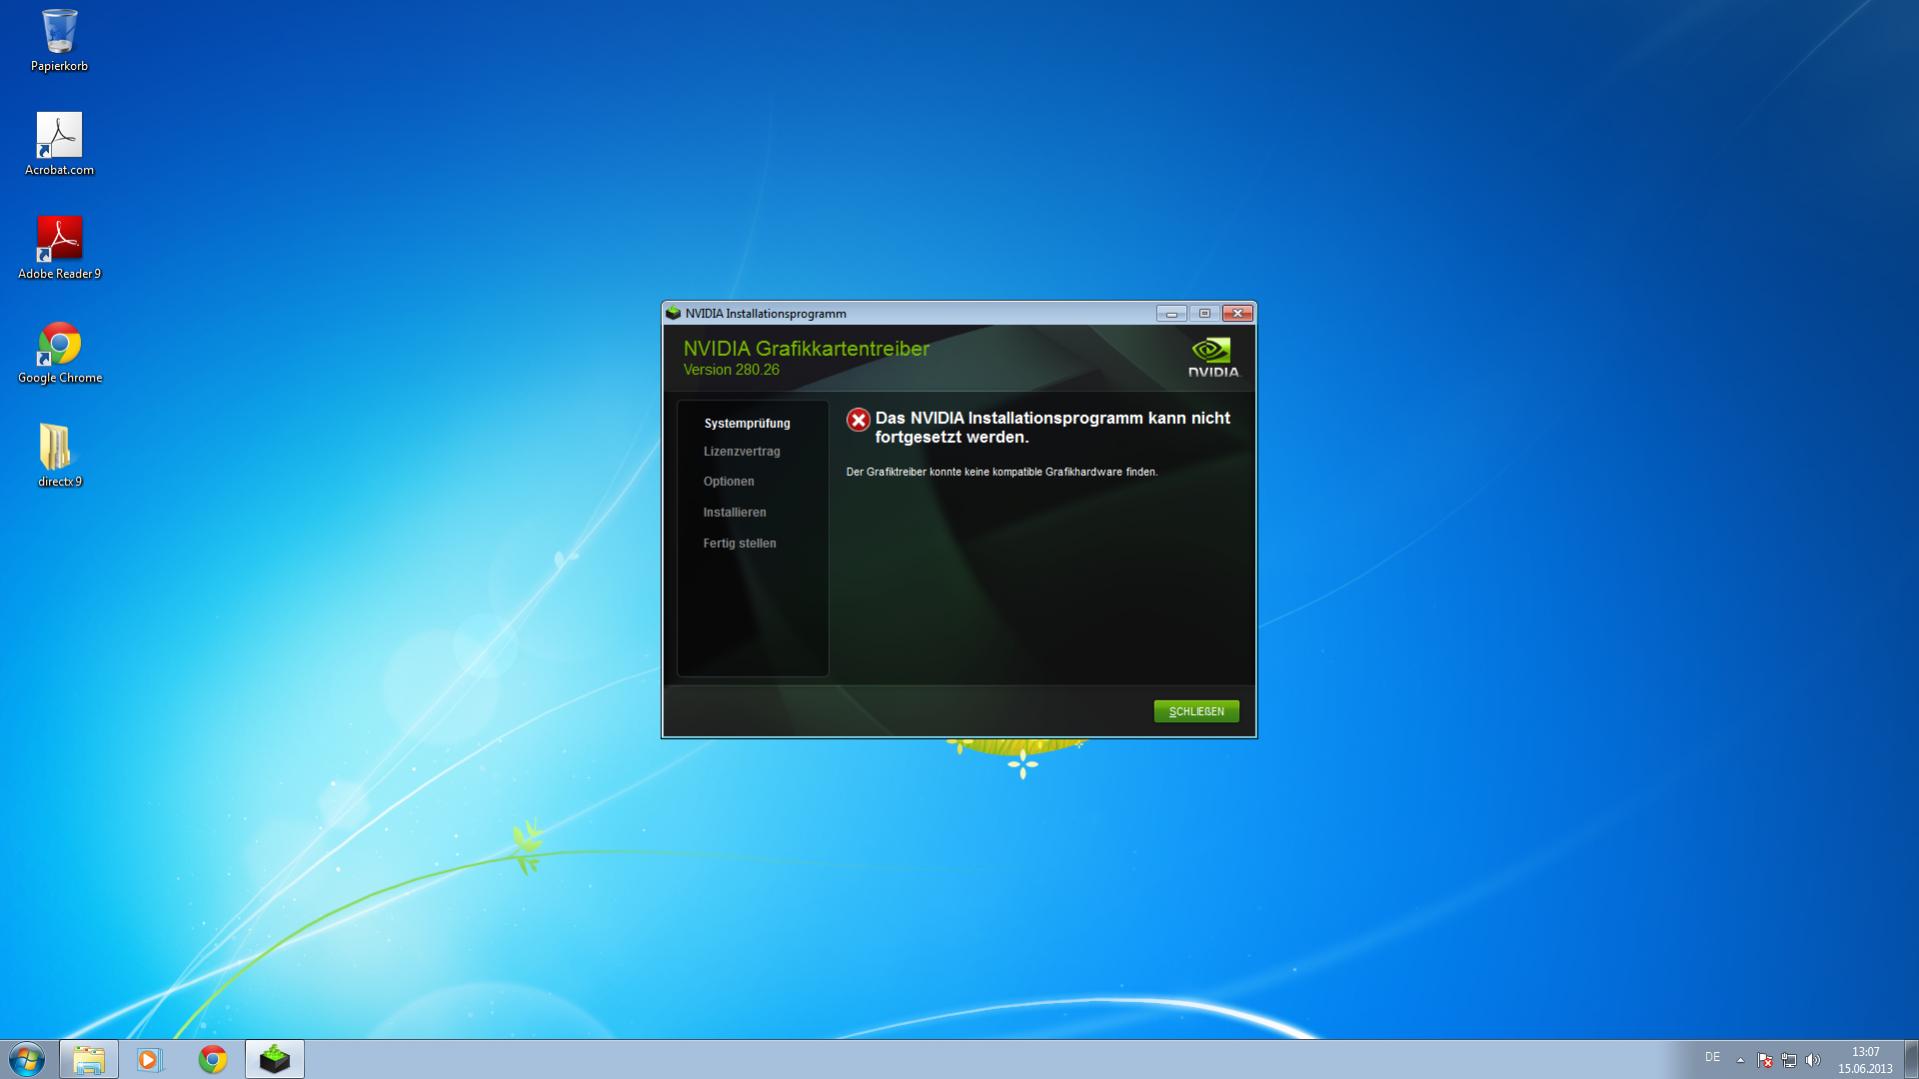Select the Installieren step
This screenshot has width=1919, height=1079.
click(734, 512)
